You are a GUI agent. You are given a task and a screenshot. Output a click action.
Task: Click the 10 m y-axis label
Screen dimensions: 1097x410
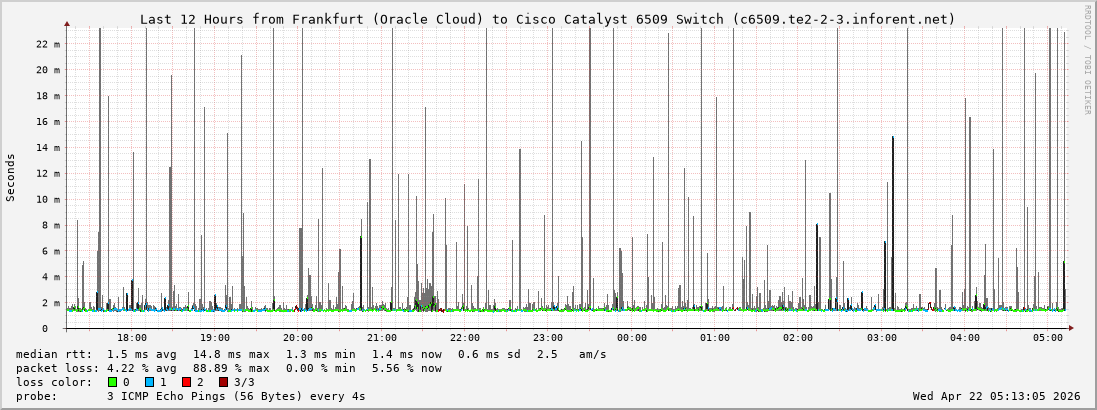(49, 199)
